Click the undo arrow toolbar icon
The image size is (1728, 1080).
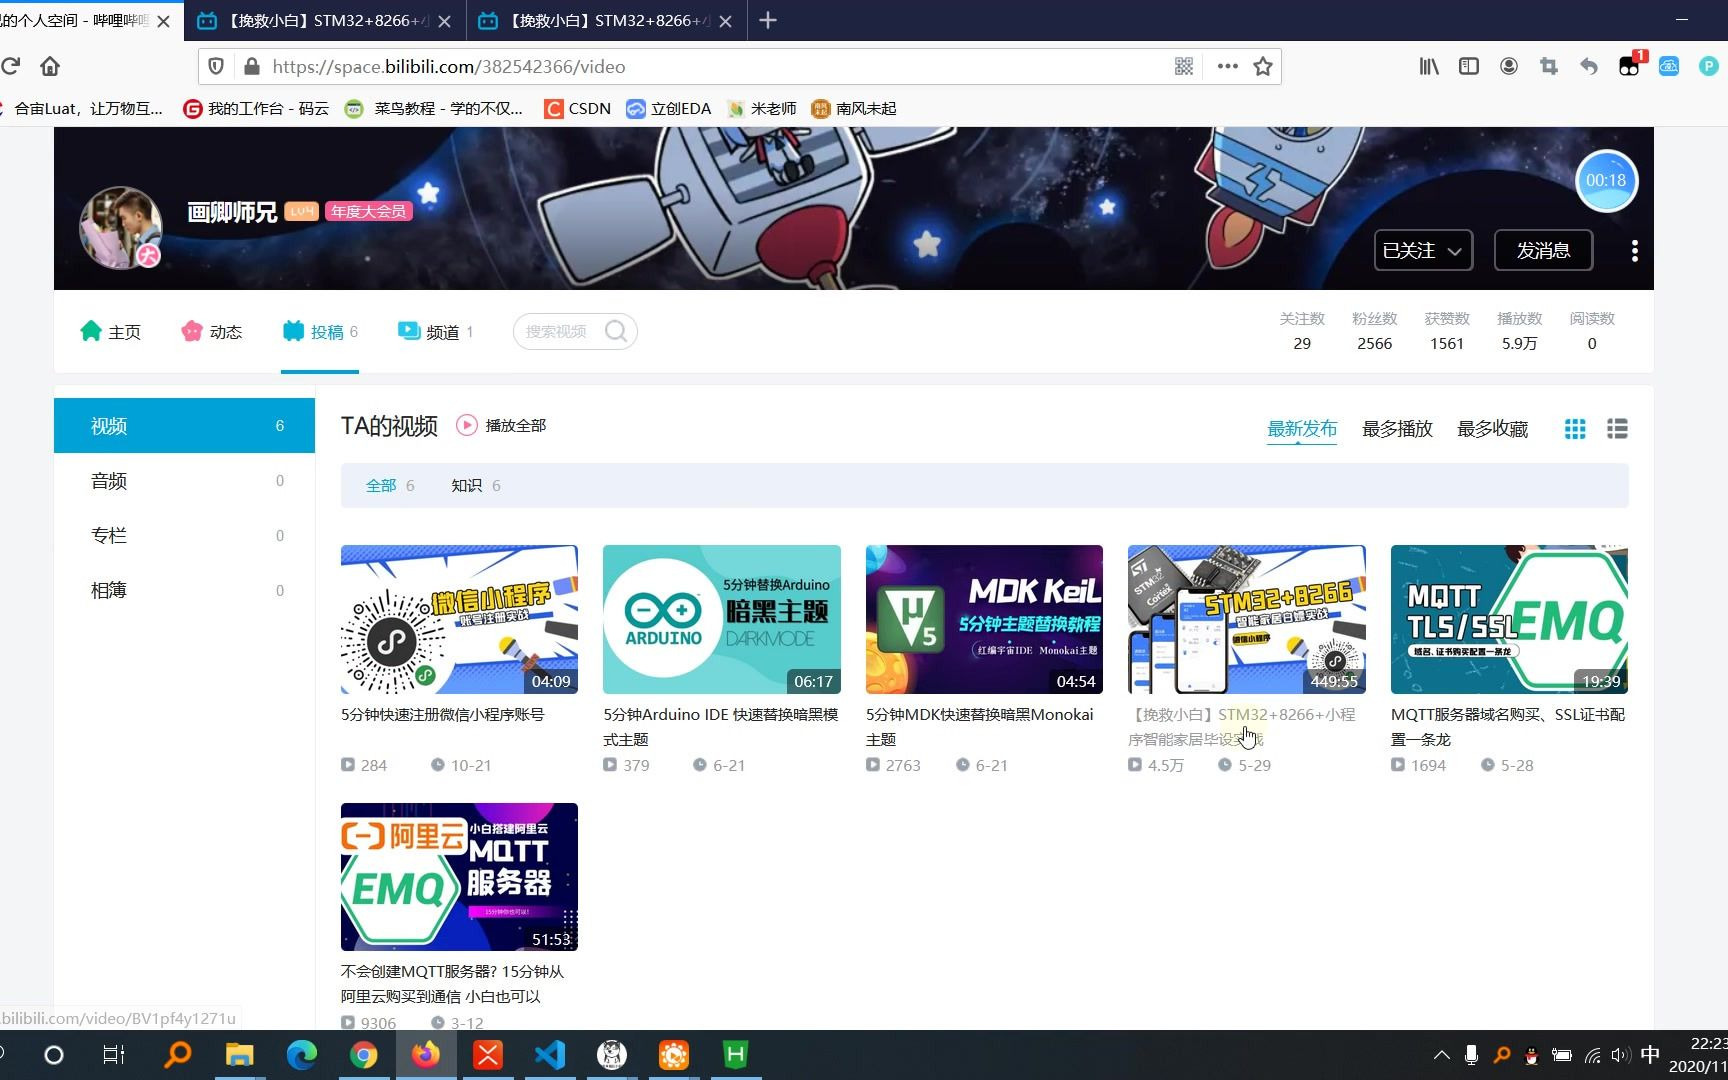[x=1589, y=66]
